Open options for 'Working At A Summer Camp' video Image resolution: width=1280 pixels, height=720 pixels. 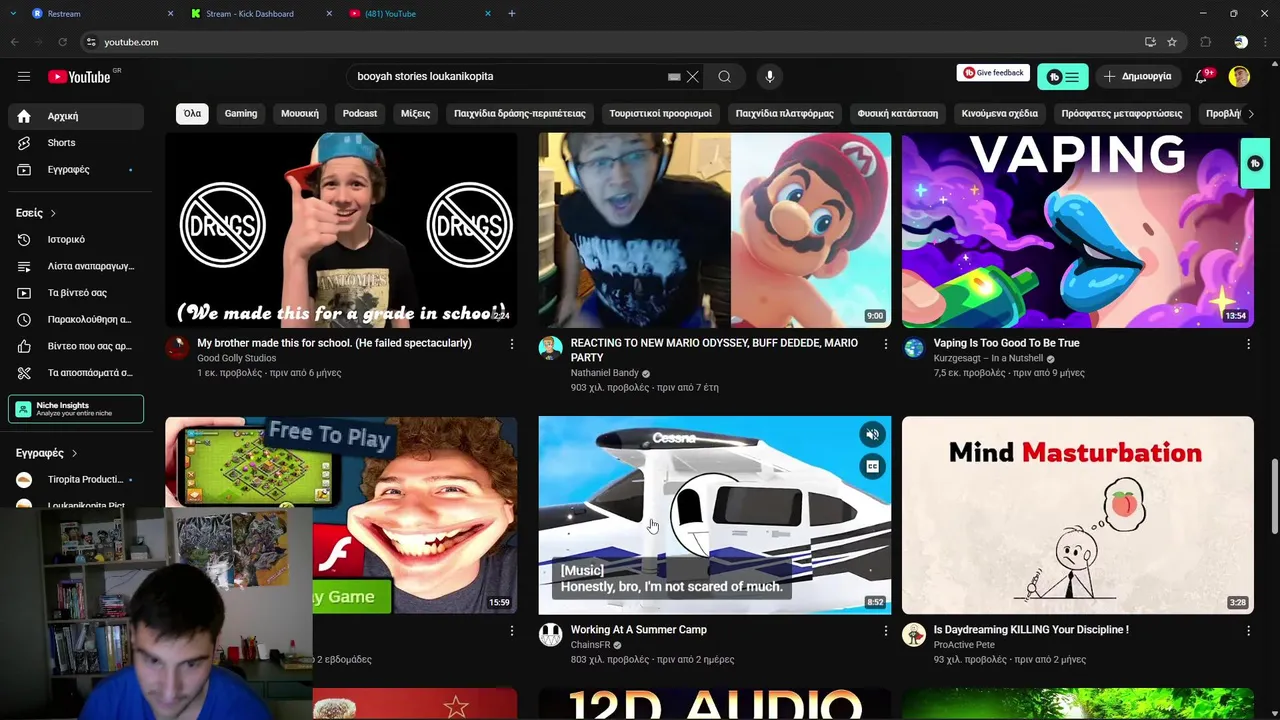click(x=885, y=630)
